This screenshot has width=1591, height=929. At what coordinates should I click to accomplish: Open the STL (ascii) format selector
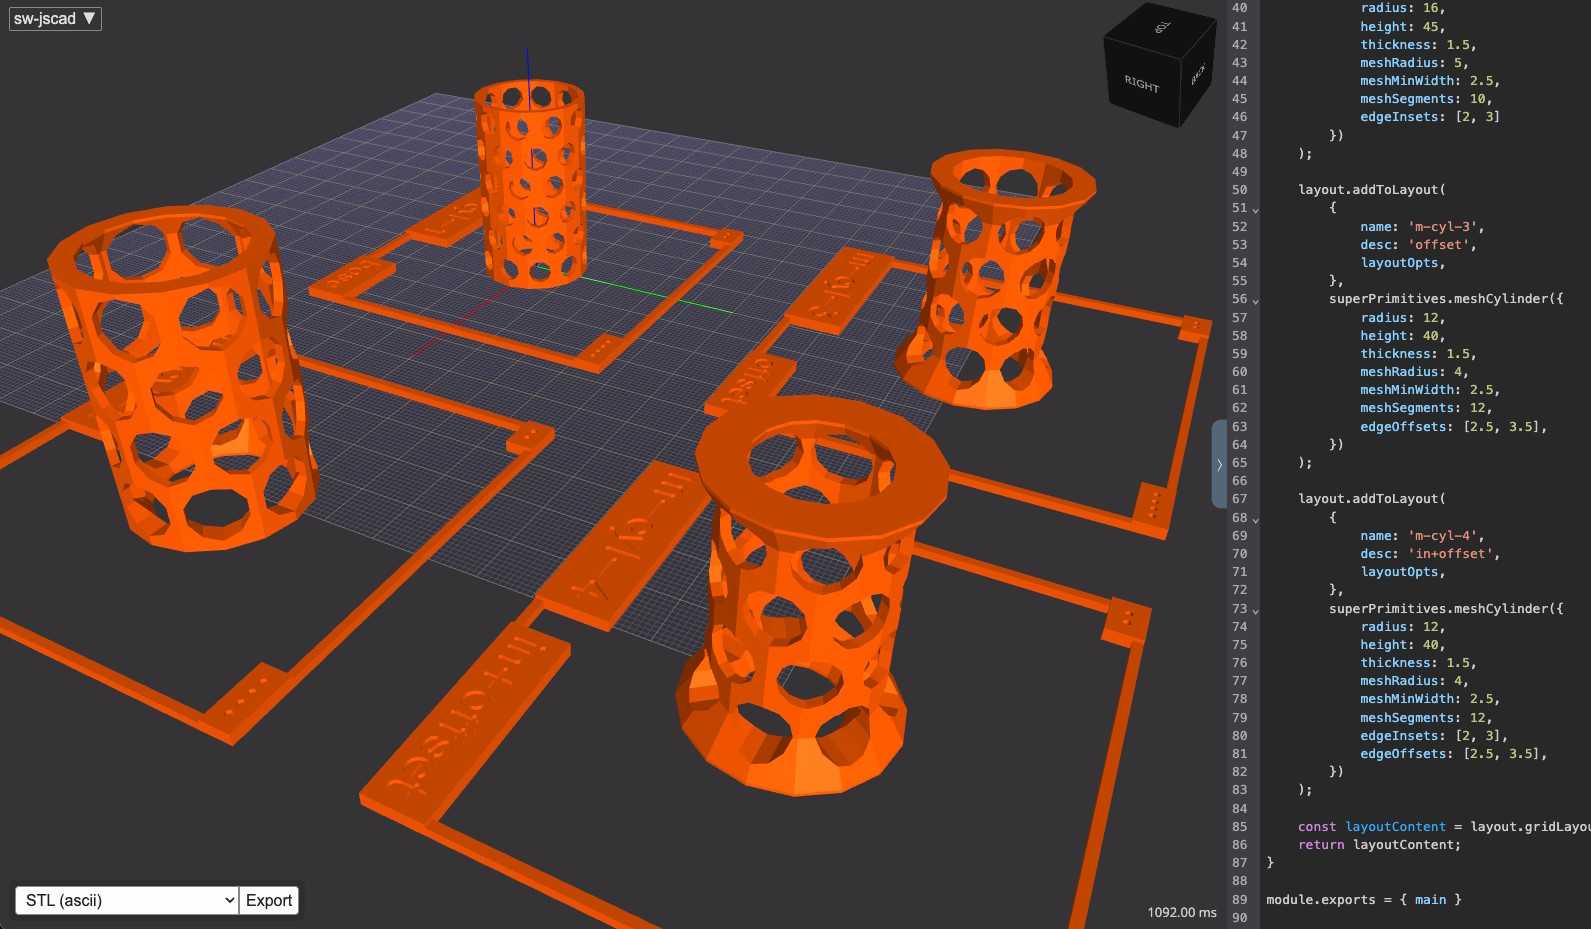point(127,900)
